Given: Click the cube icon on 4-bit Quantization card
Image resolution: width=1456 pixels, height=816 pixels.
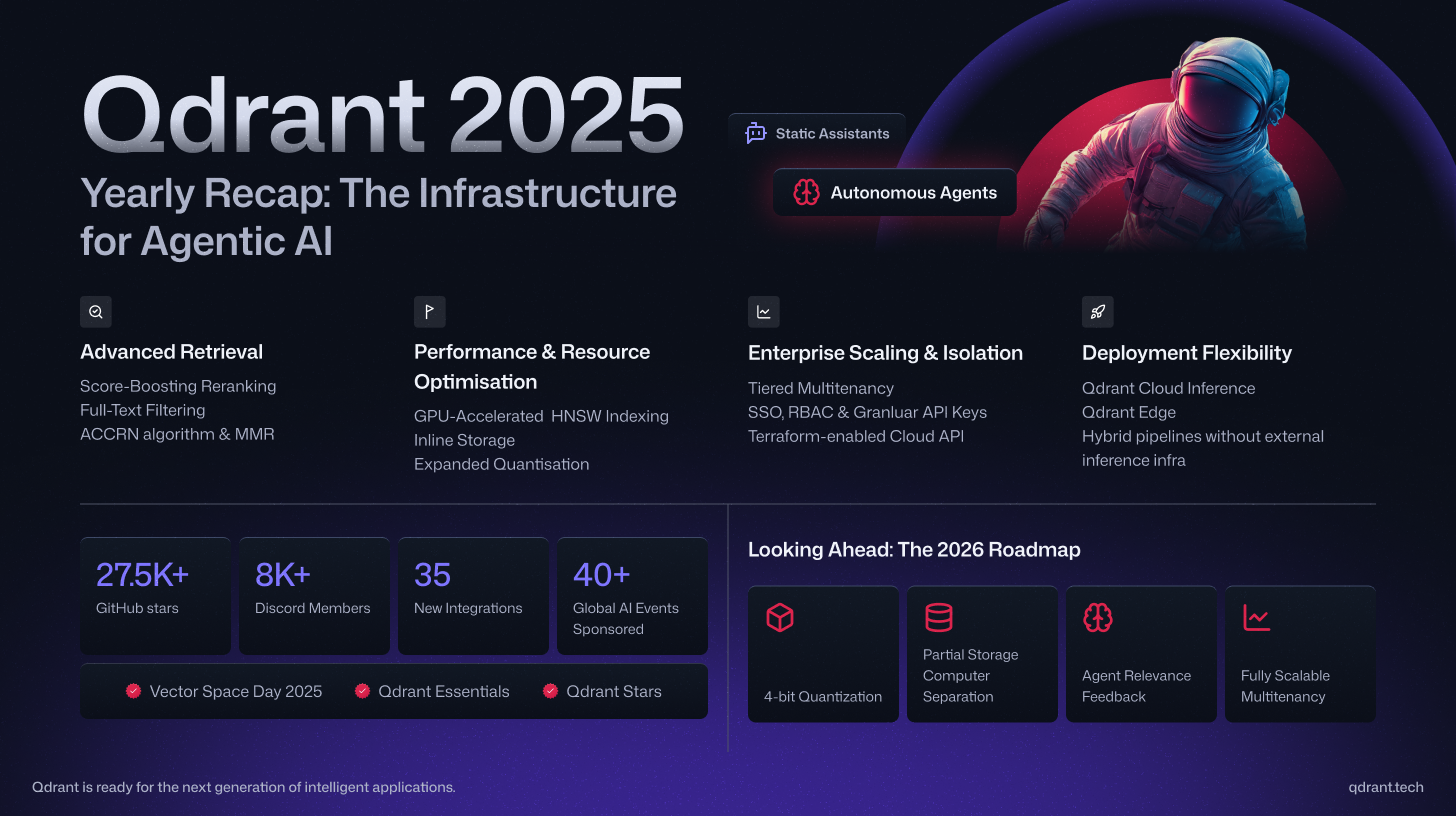Looking at the screenshot, I should coord(780,618).
